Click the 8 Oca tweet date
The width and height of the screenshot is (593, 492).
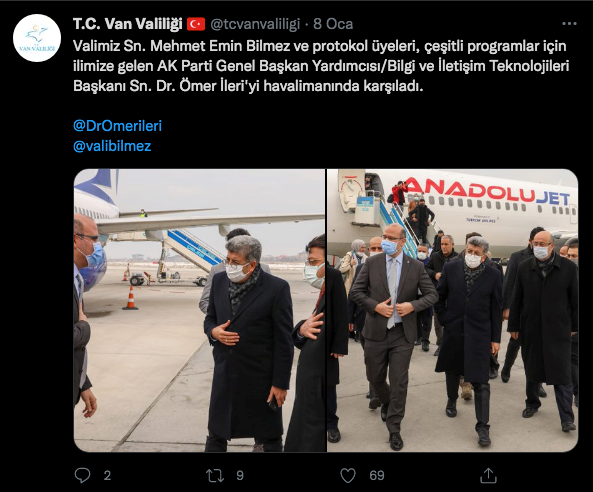click(333, 24)
